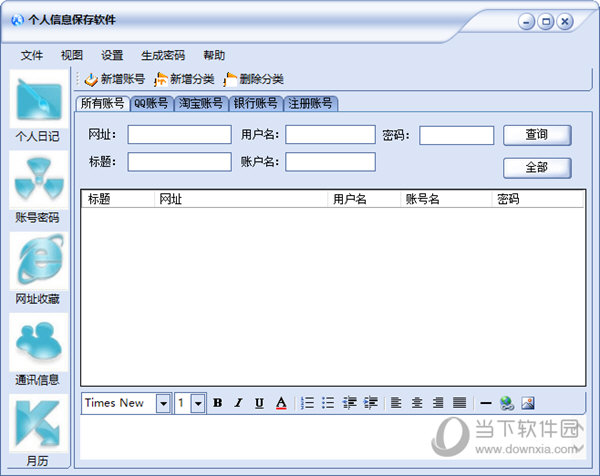Click into the rich text editor area
The width and height of the screenshot is (600, 476).
click(333, 438)
